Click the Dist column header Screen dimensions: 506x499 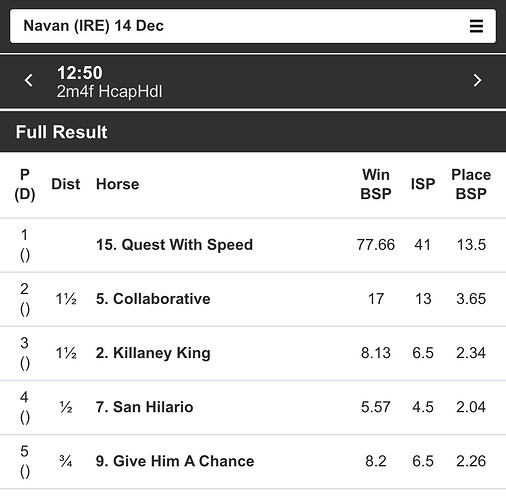[66, 184]
